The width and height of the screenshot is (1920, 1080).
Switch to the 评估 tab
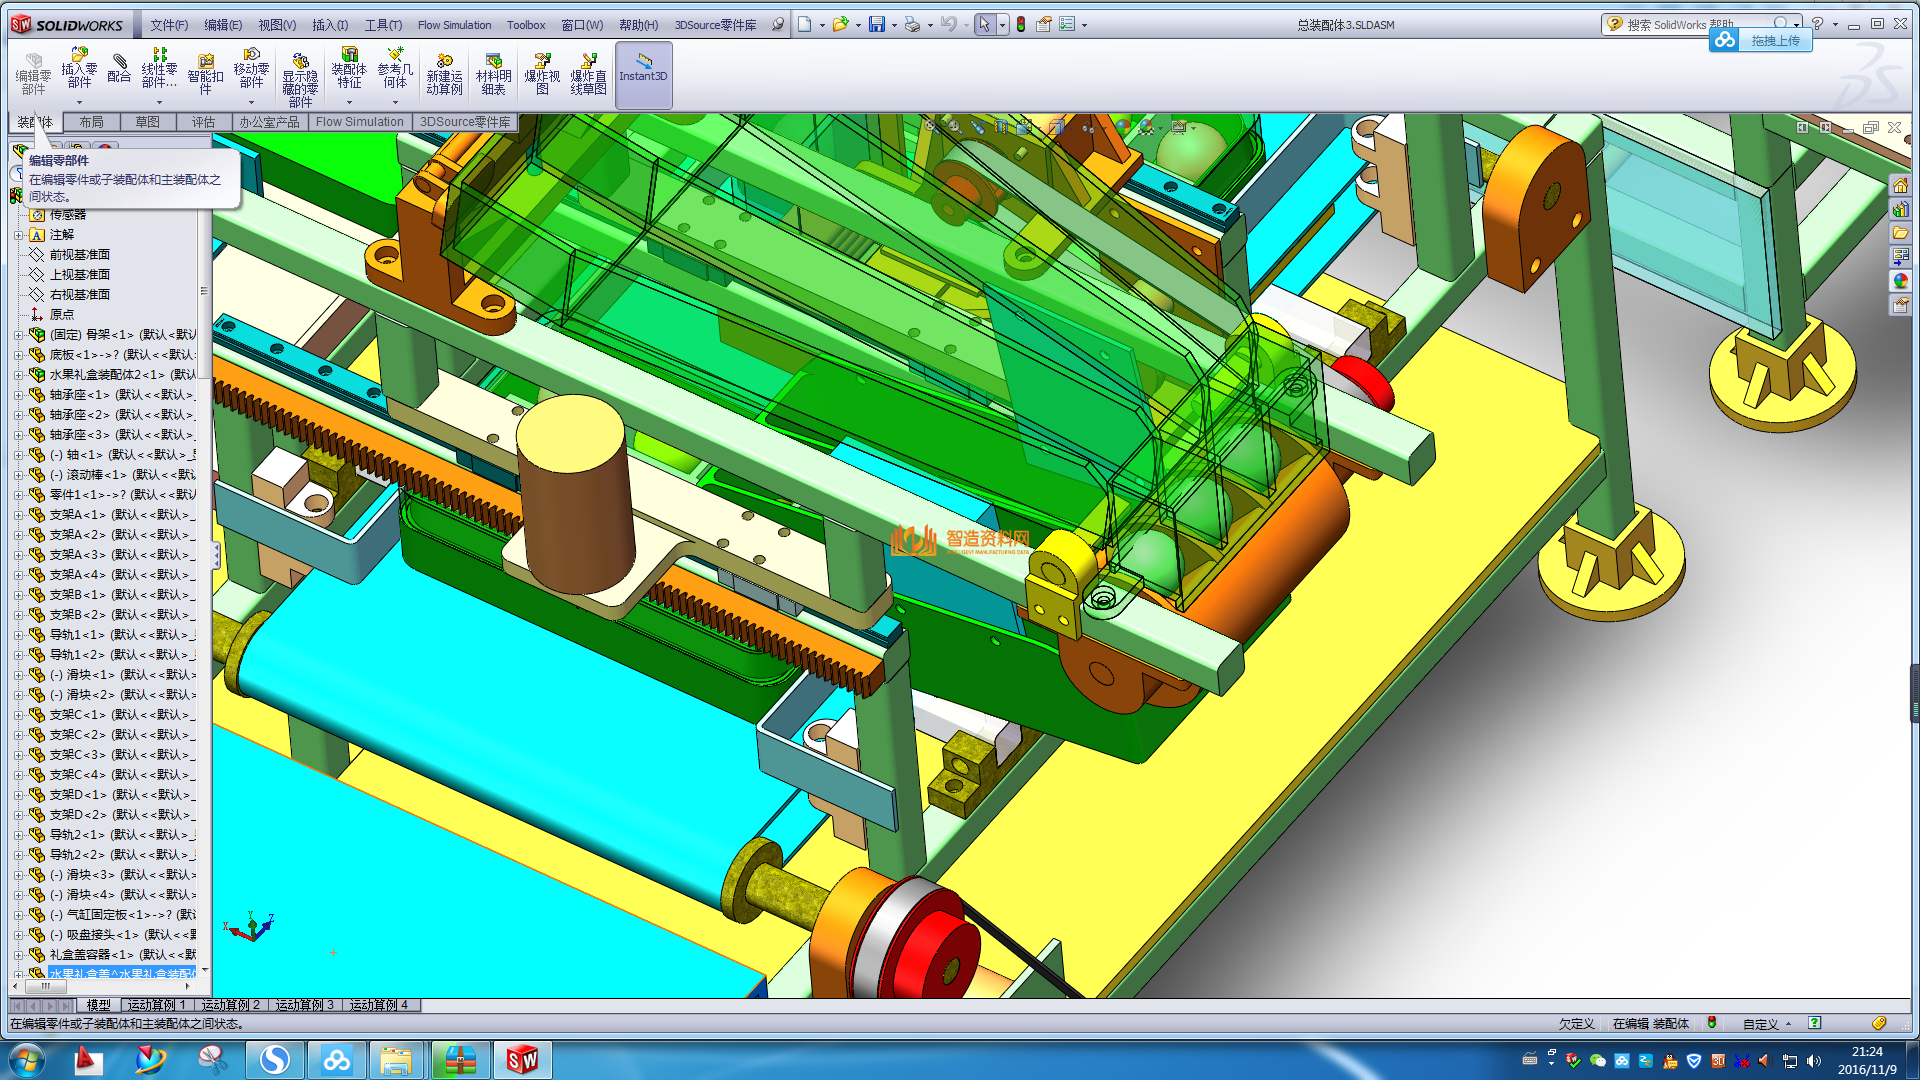coord(203,122)
